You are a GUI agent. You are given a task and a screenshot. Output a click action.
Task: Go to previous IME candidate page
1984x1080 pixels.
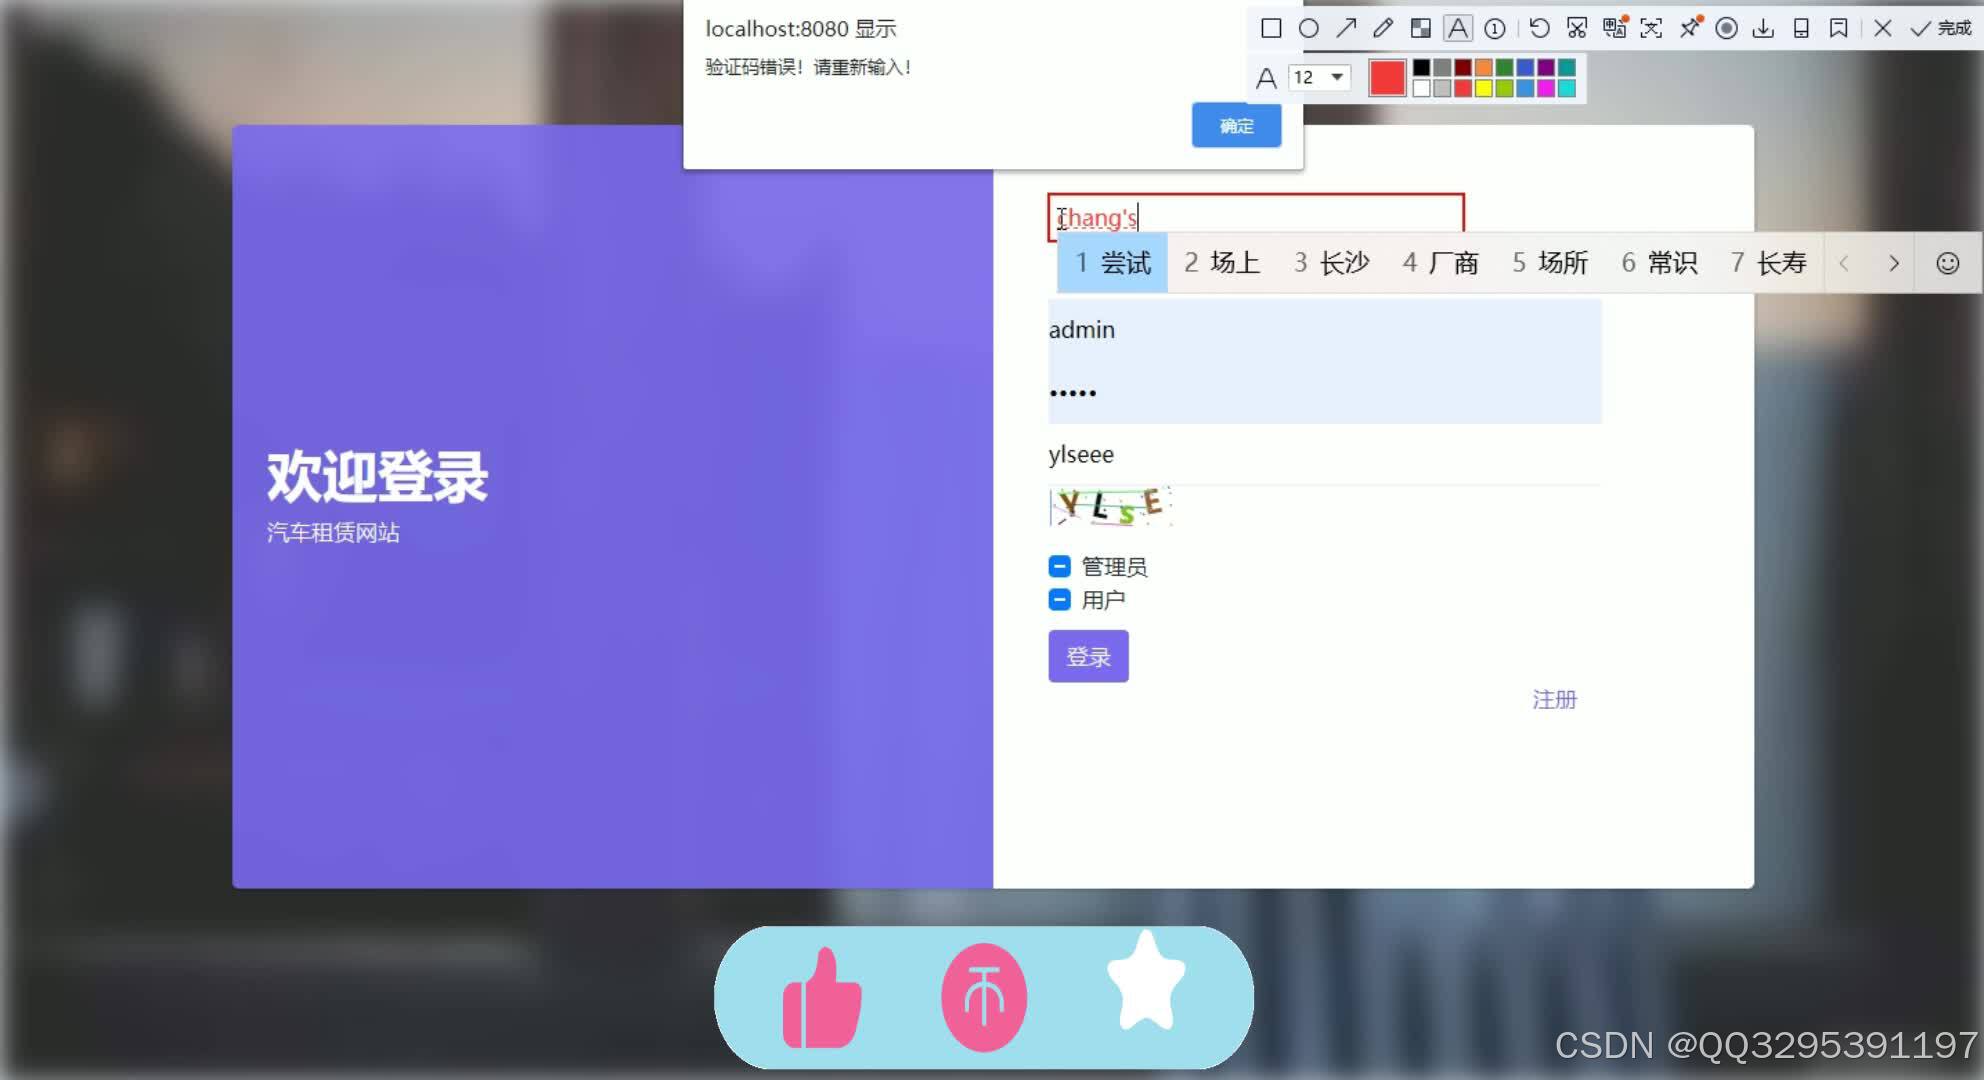click(x=1844, y=263)
